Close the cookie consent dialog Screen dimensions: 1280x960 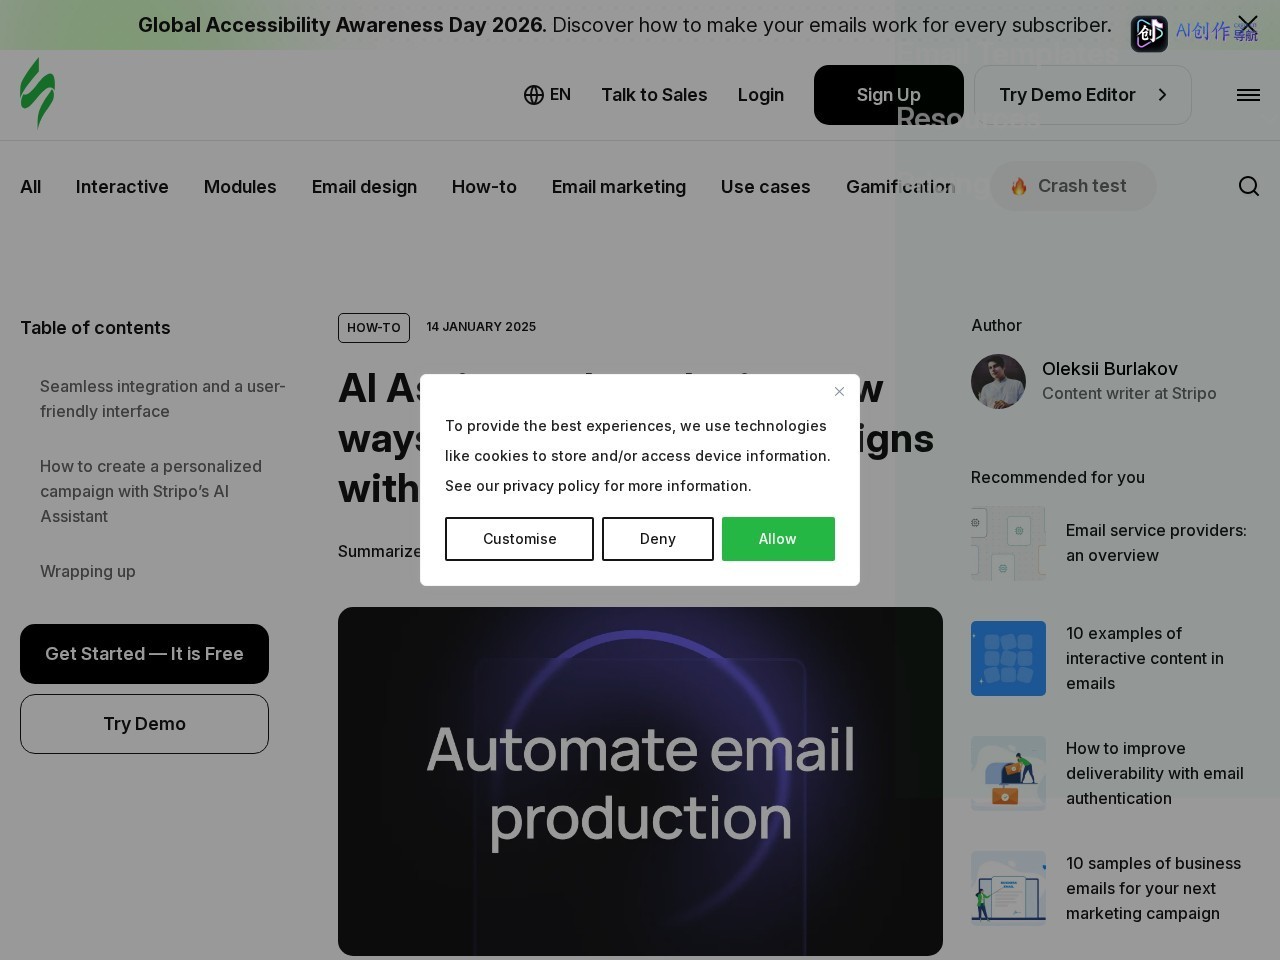839,391
